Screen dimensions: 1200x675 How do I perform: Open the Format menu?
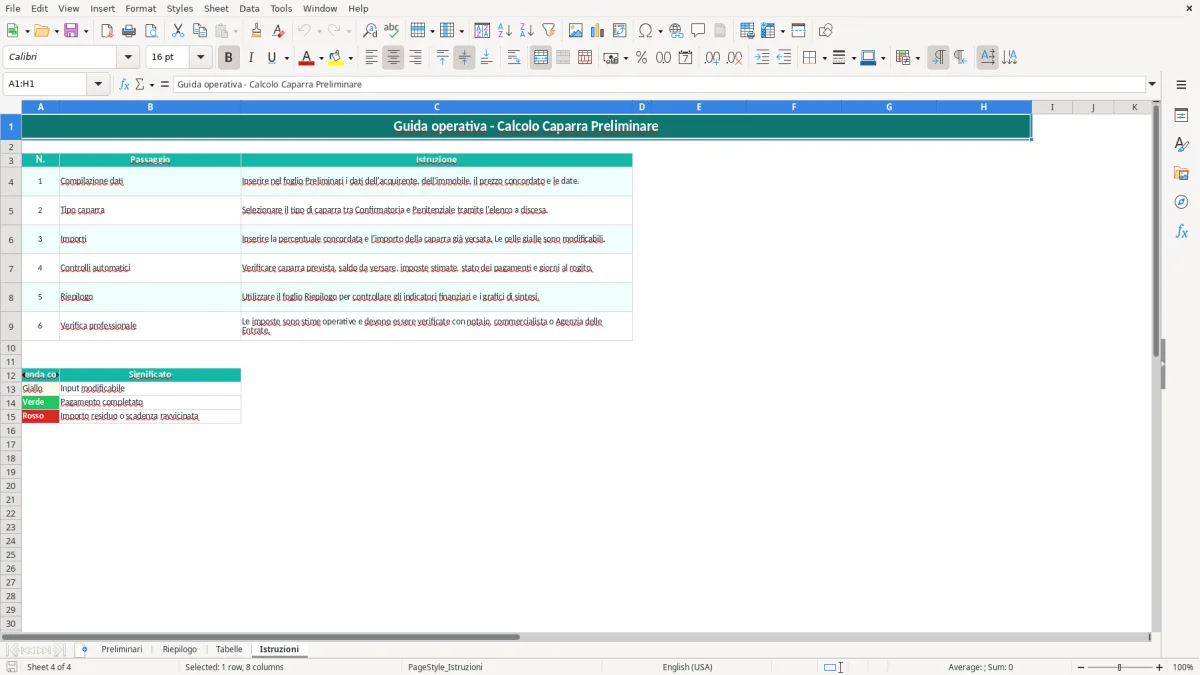[x=141, y=8]
